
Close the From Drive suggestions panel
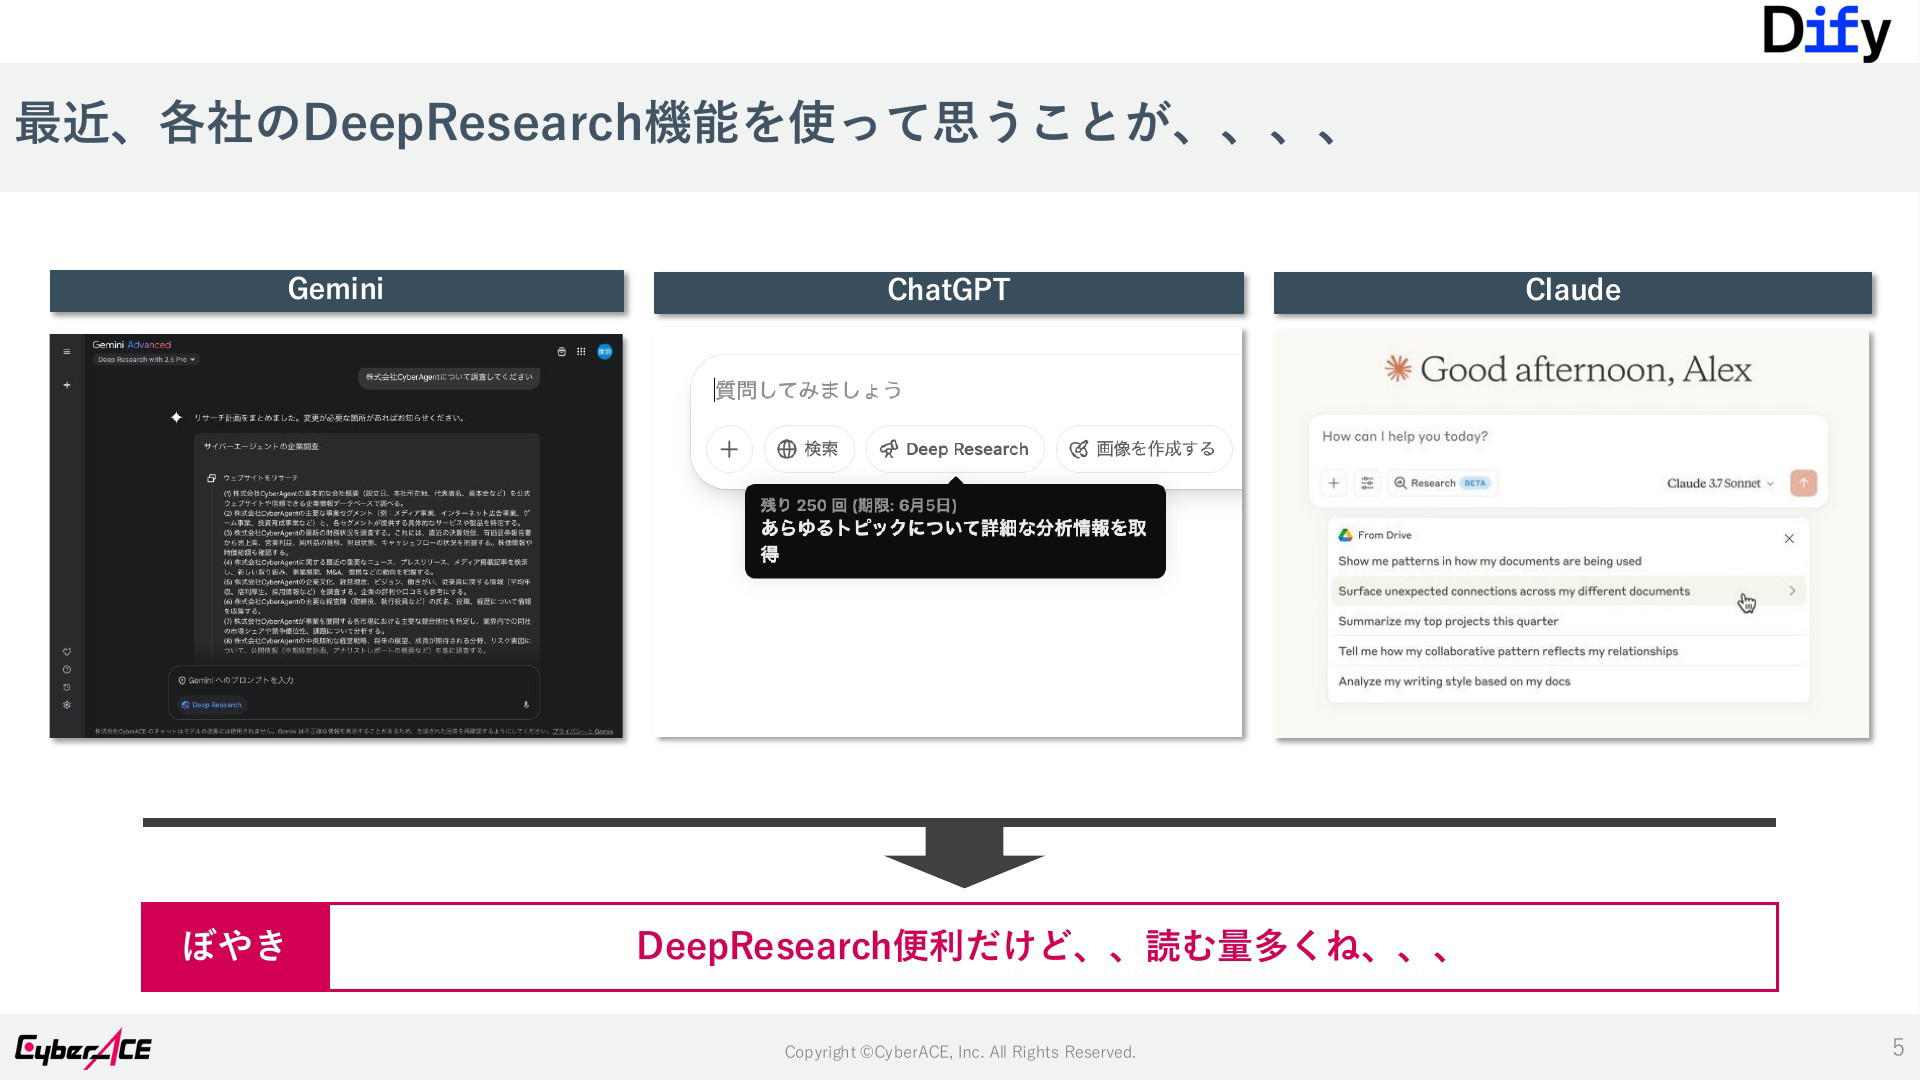pos(1789,538)
